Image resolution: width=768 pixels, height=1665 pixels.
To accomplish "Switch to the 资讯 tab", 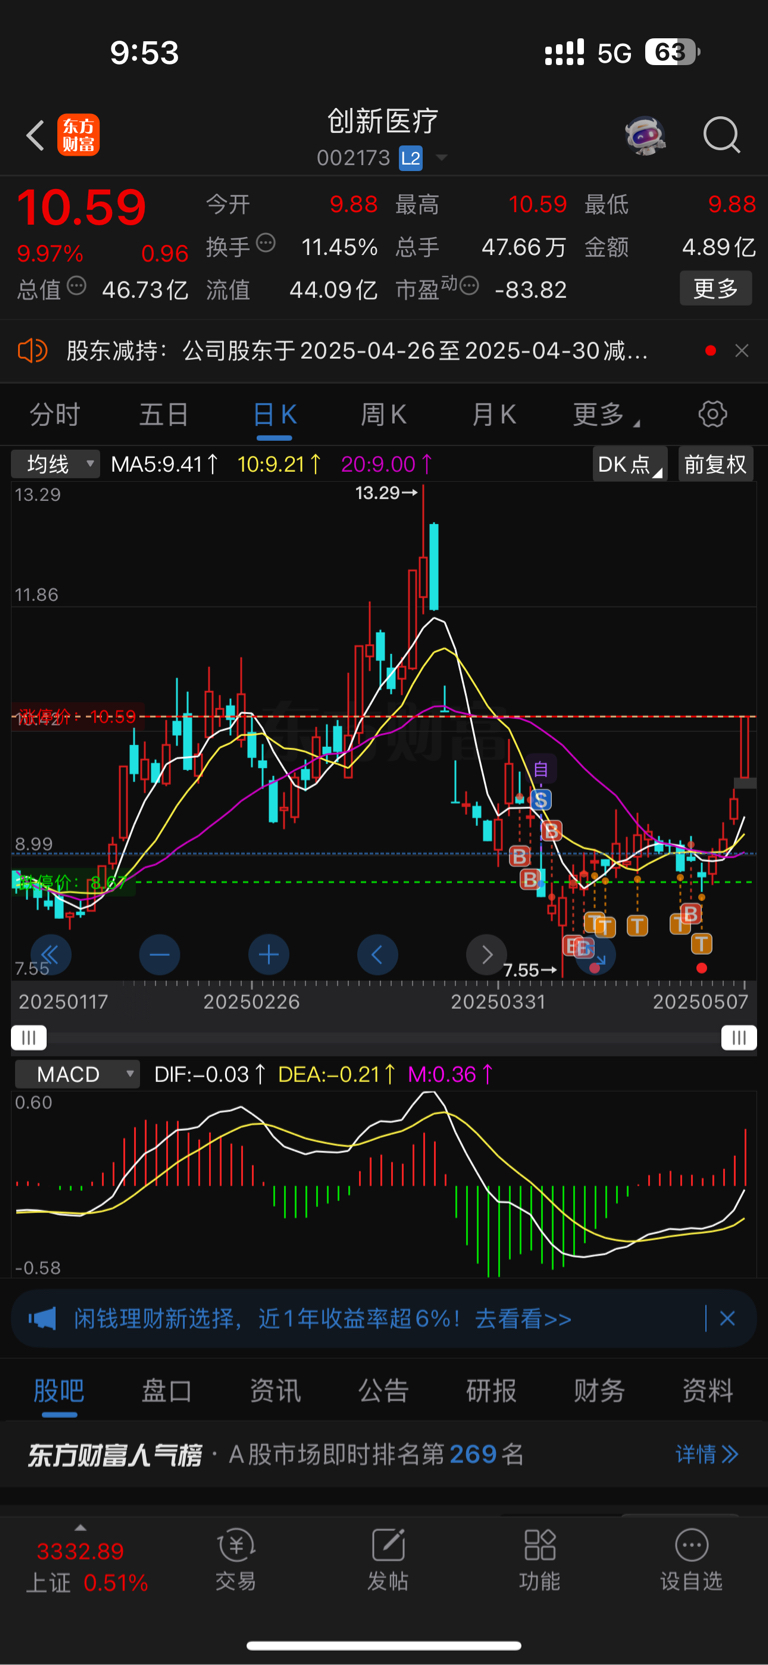I will click(275, 1390).
